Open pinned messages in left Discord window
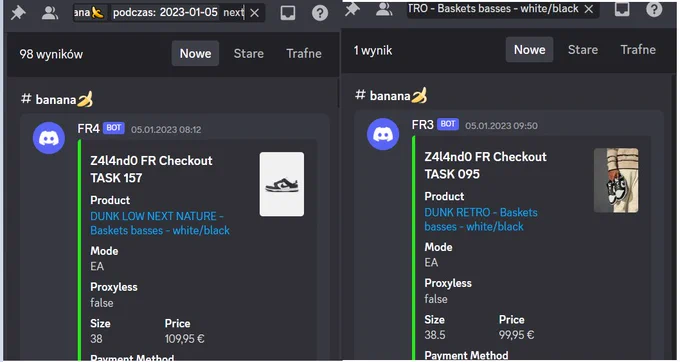The image size is (680, 362). pyautogui.click(x=18, y=13)
